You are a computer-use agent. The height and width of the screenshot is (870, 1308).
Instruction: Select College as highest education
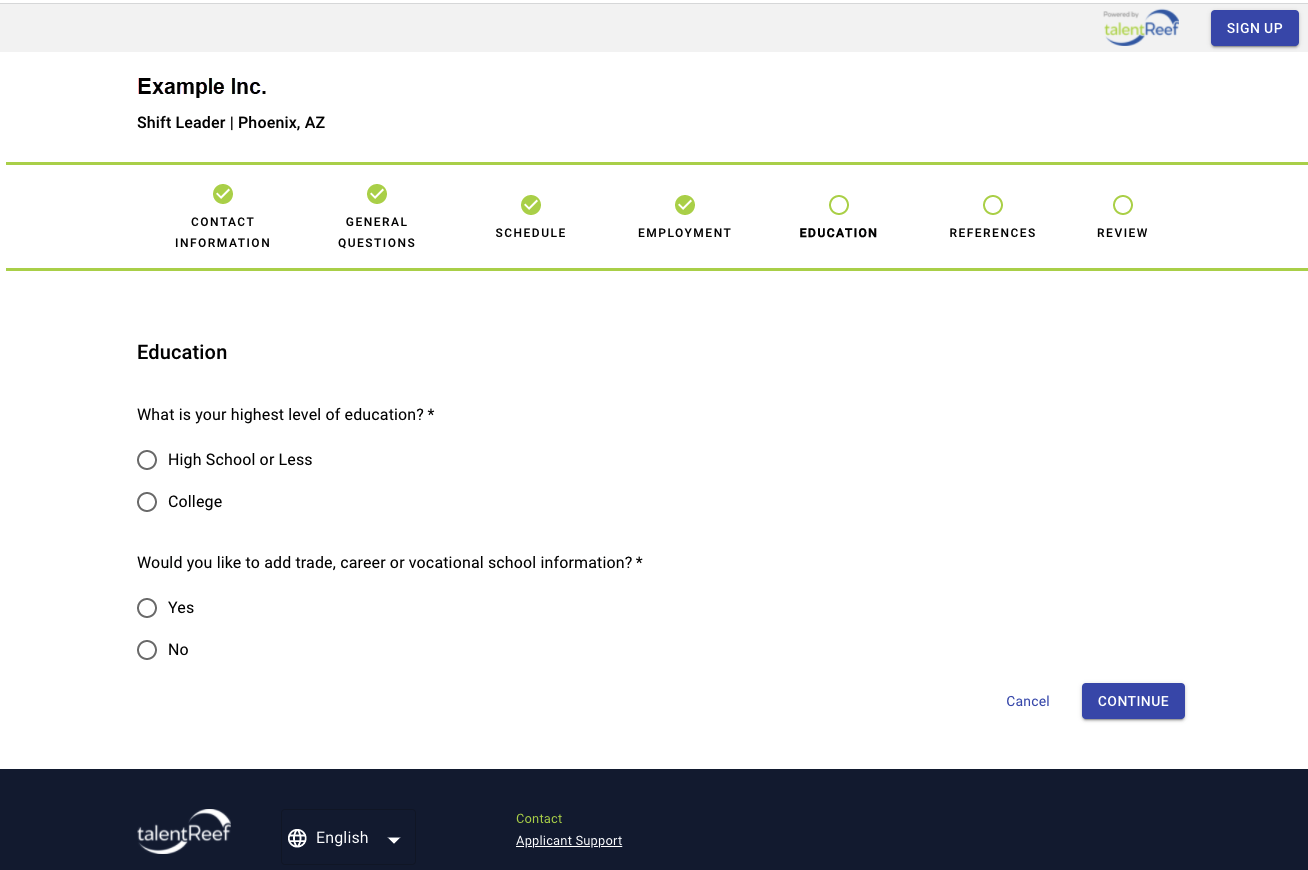point(147,502)
